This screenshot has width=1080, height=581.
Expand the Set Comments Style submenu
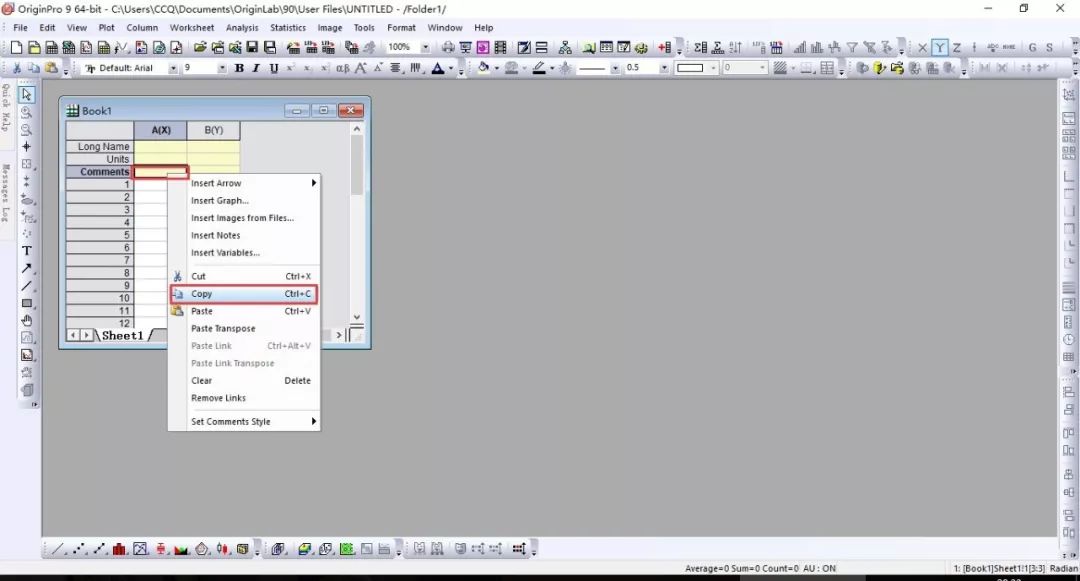[246, 421]
